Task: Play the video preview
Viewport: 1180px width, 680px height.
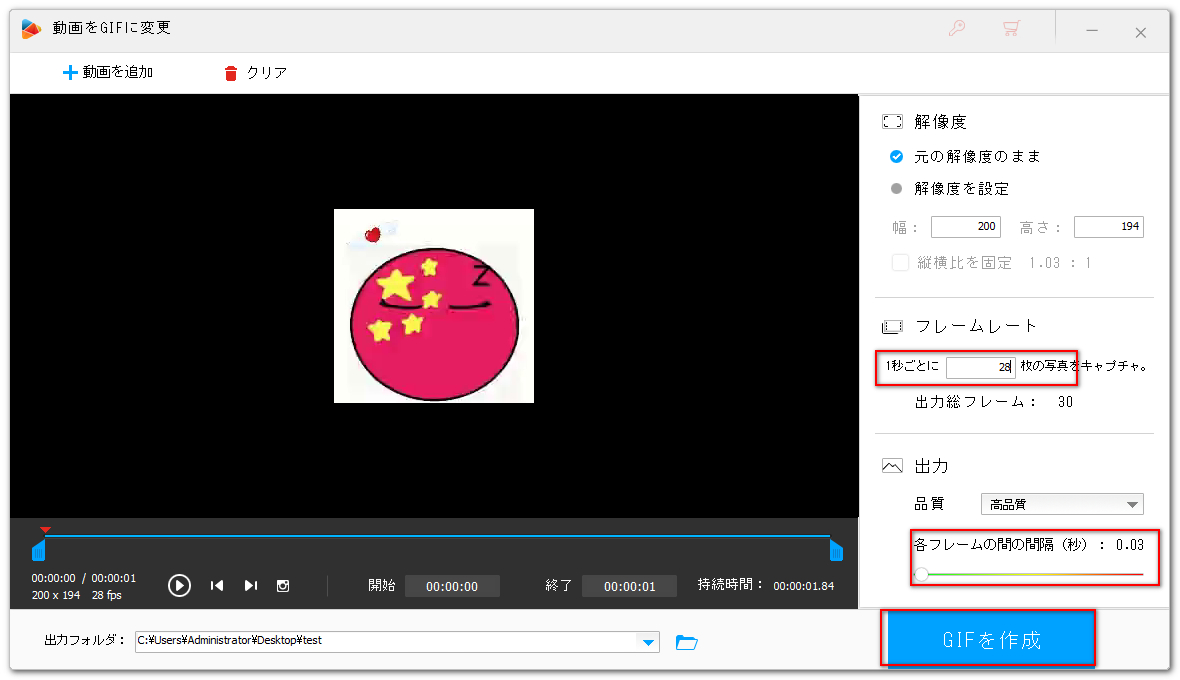Action: [x=179, y=586]
